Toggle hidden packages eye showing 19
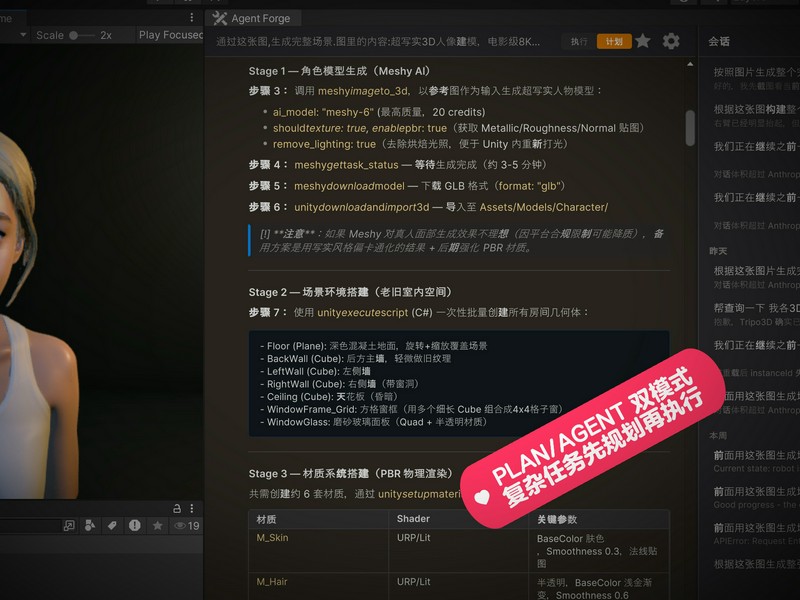Screen dimensions: 800x600 [x=187, y=526]
